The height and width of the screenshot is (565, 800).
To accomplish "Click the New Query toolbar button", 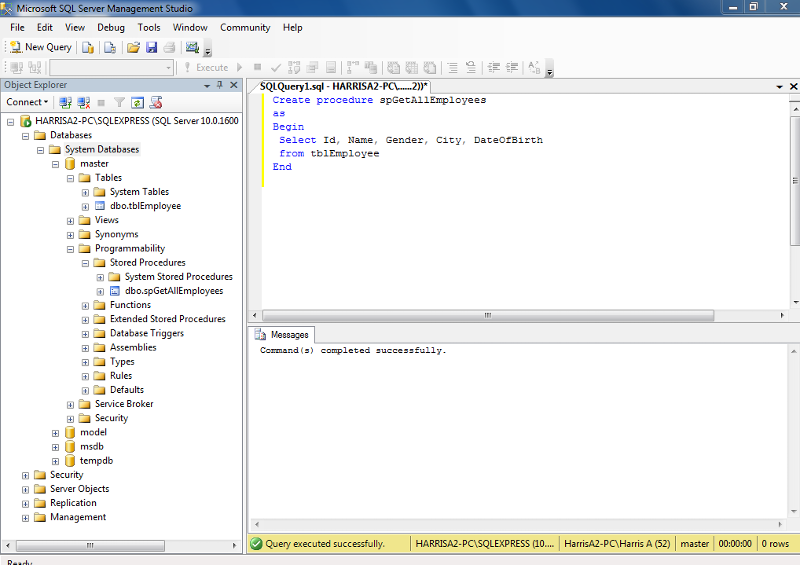I will (x=41, y=47).
